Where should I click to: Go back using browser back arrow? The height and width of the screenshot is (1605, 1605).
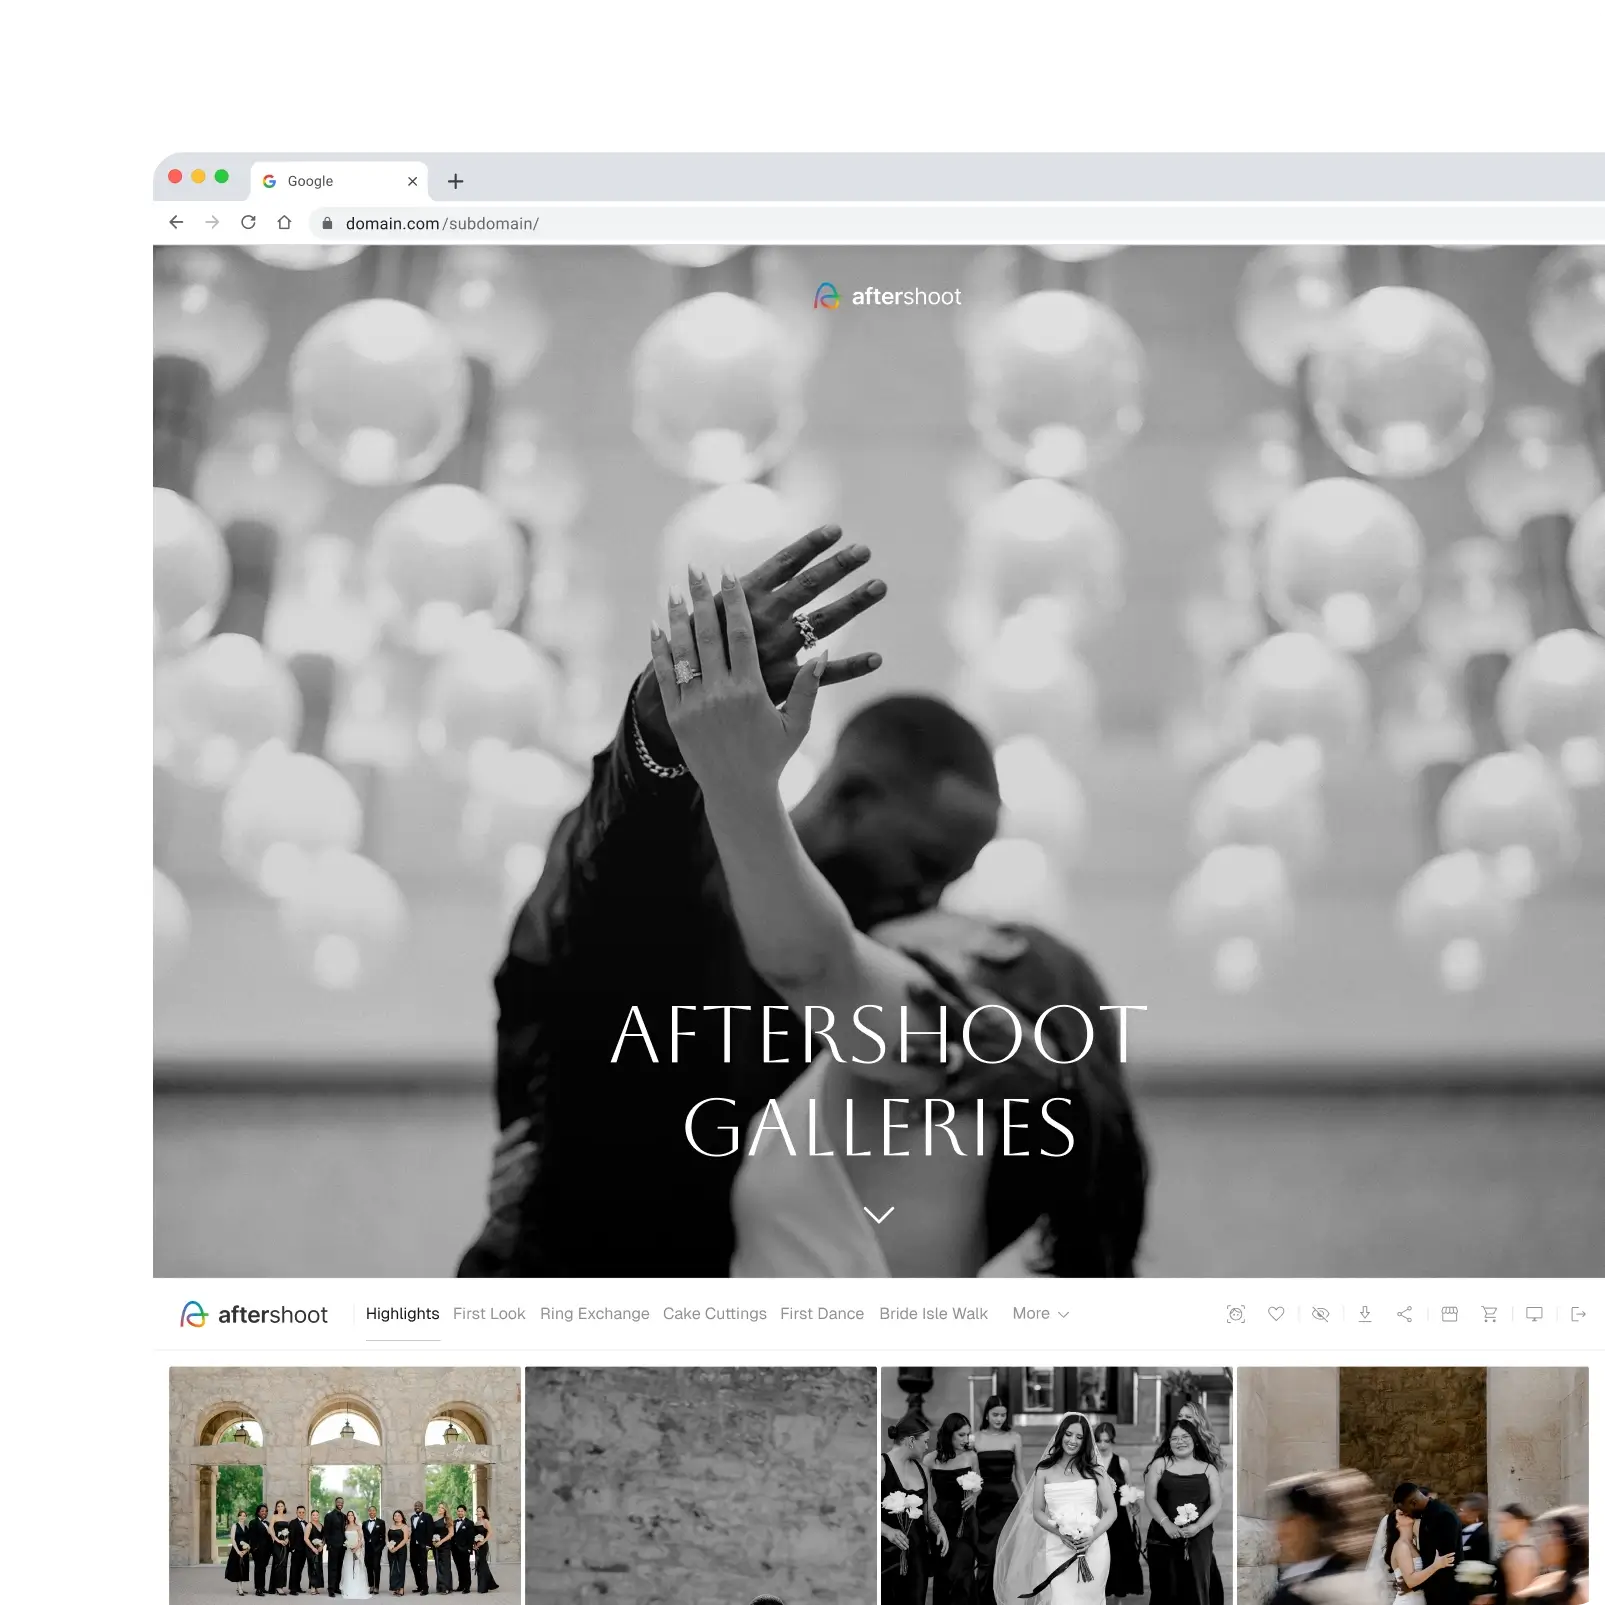click(176, 222)
